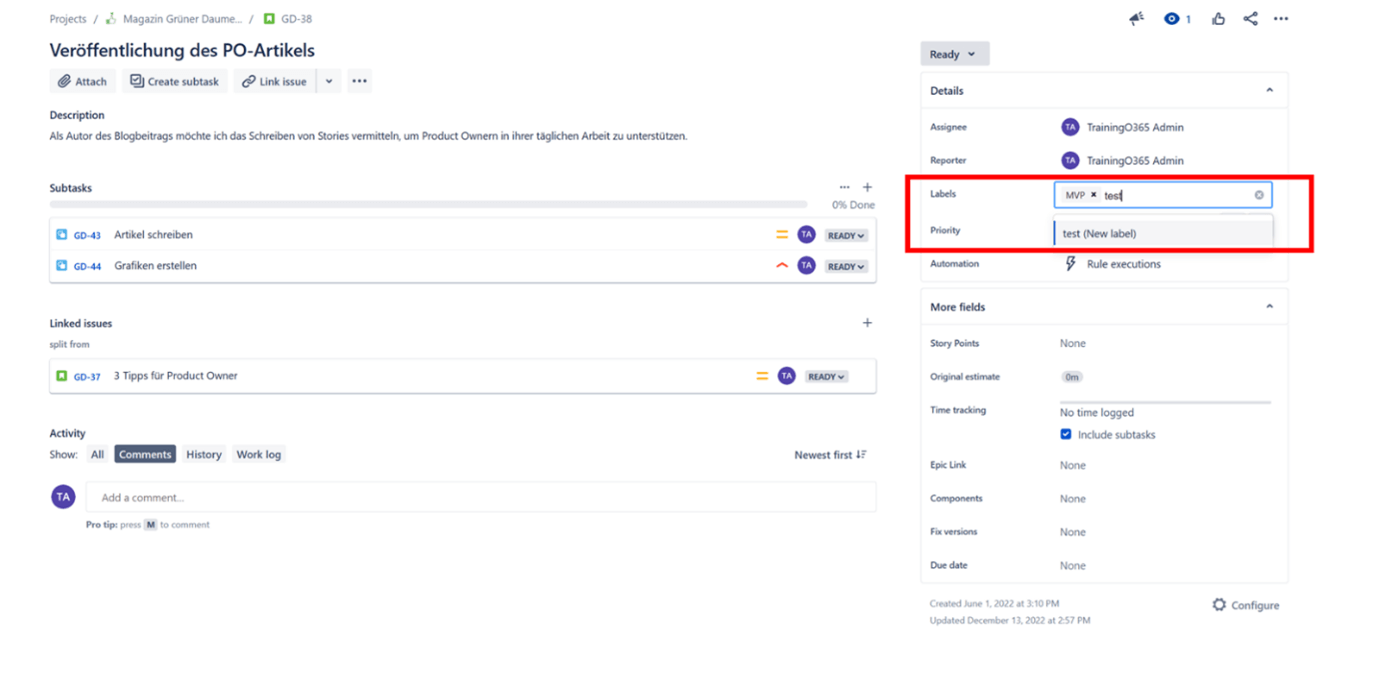This screenshot has width=1379, height=693.
Task: Click the Add a comment field
Action: coord(480,497)
